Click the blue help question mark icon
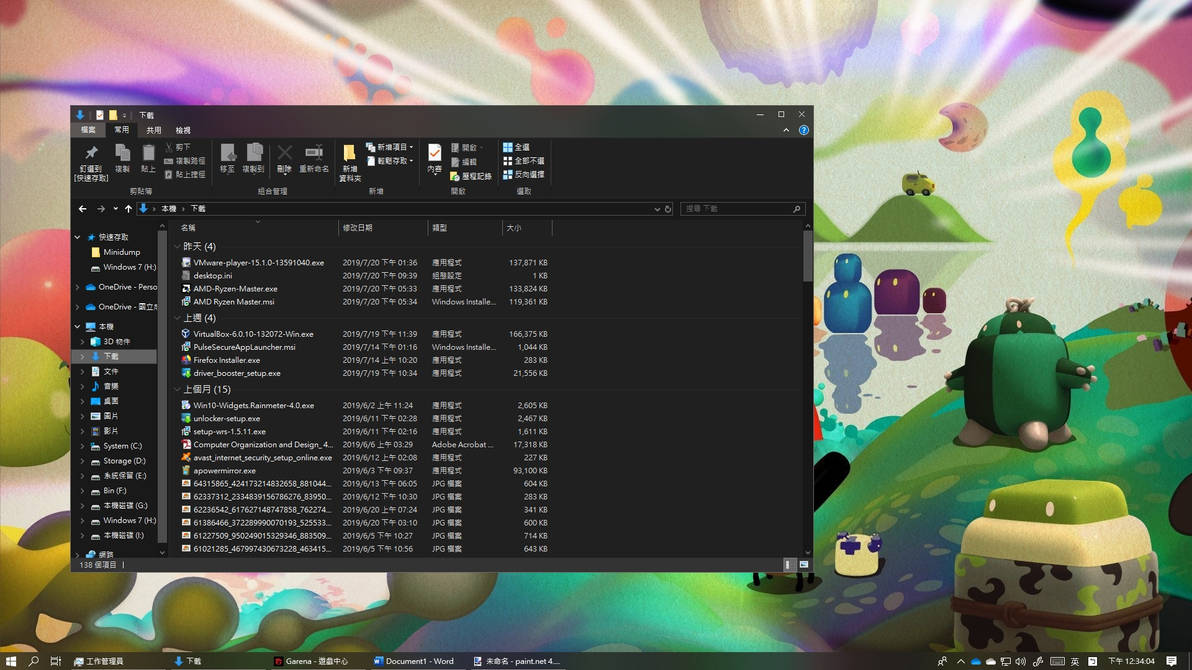The image size is (1192, 670). tap(804, 130)
